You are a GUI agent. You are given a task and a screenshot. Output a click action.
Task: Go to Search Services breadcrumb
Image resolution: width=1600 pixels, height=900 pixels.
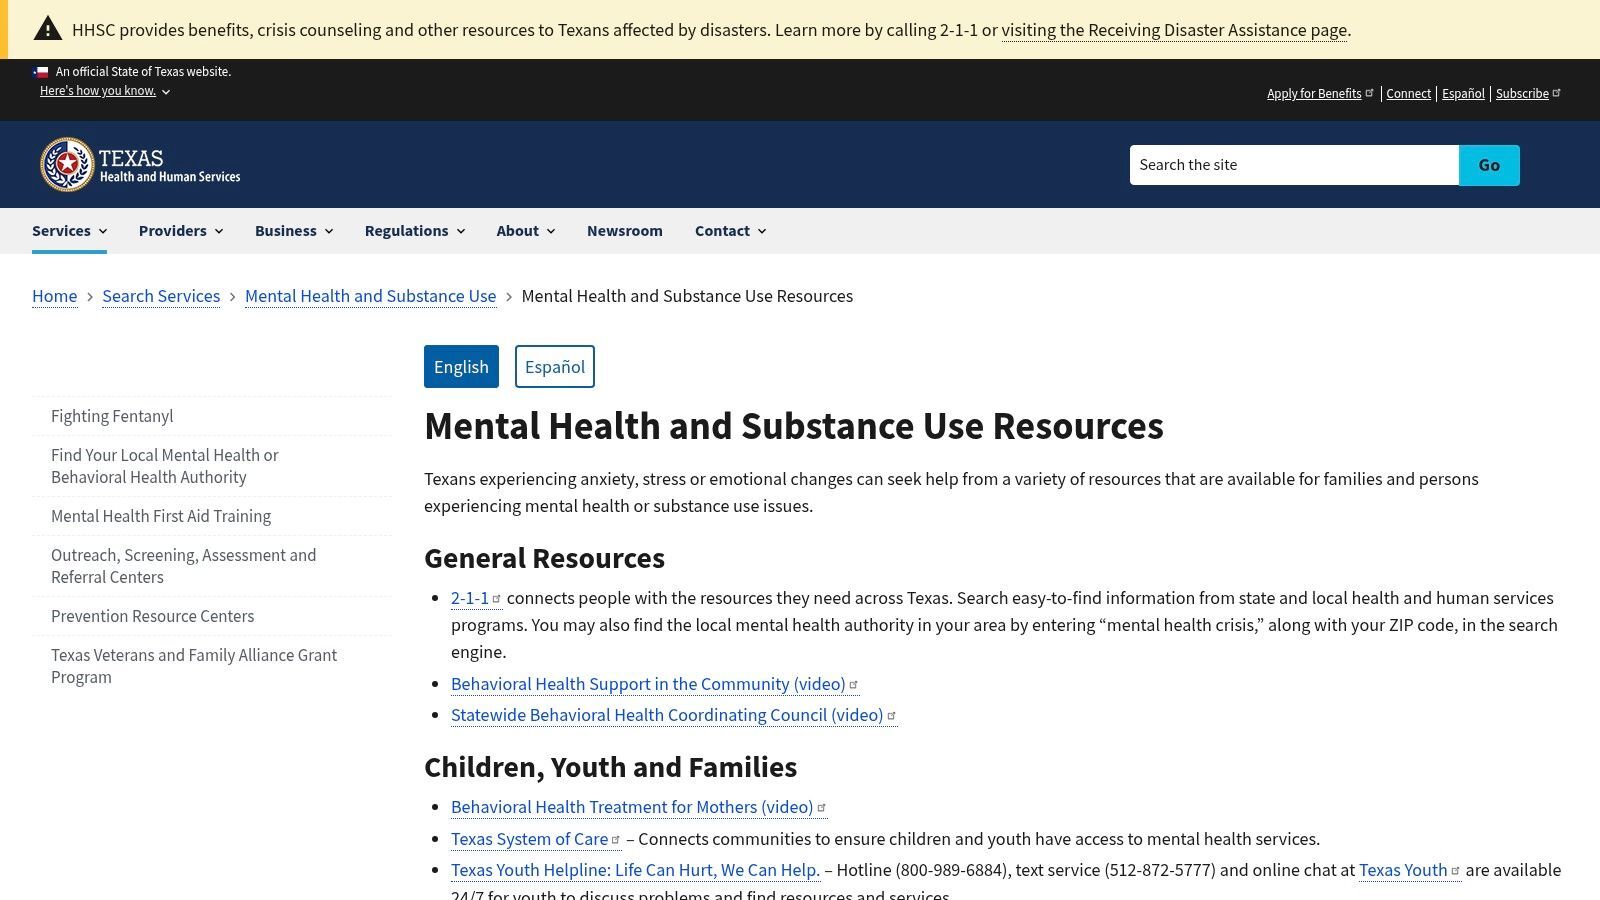click(x=161, y=296)
